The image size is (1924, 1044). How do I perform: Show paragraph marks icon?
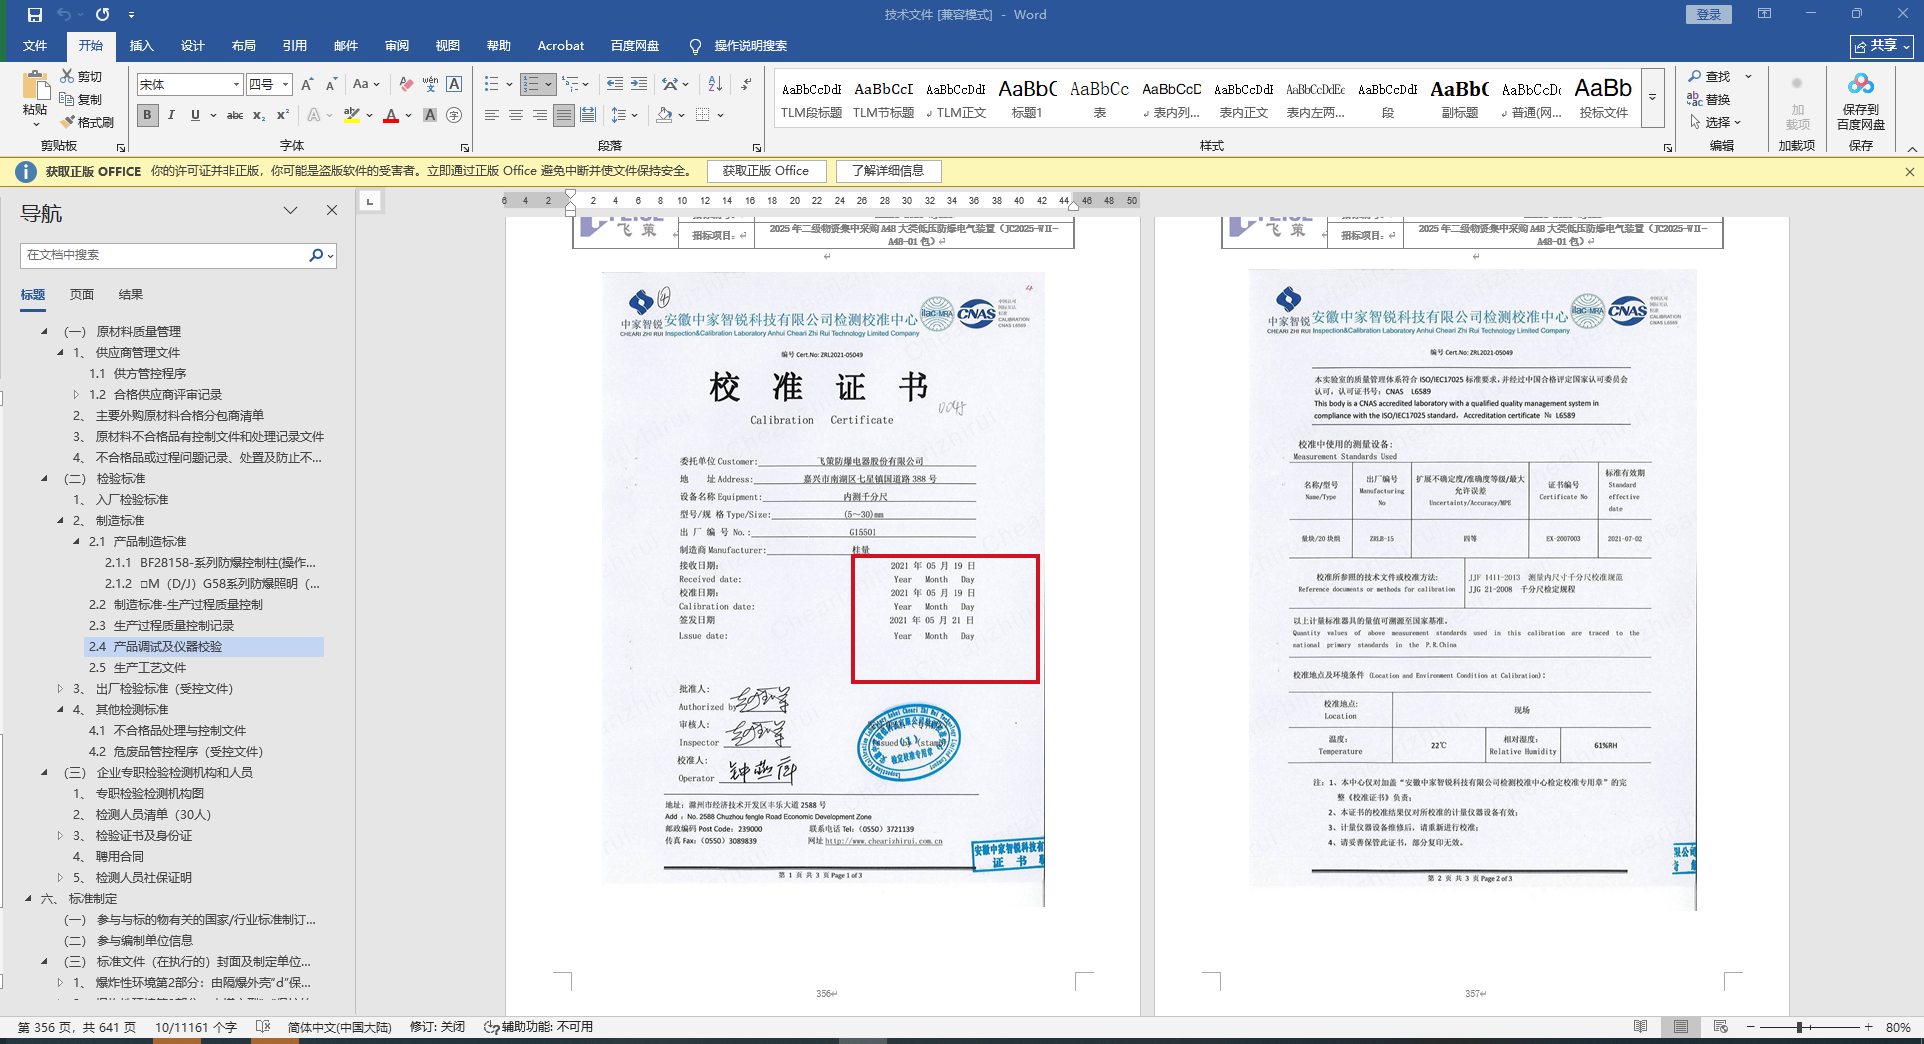(747, 84)
